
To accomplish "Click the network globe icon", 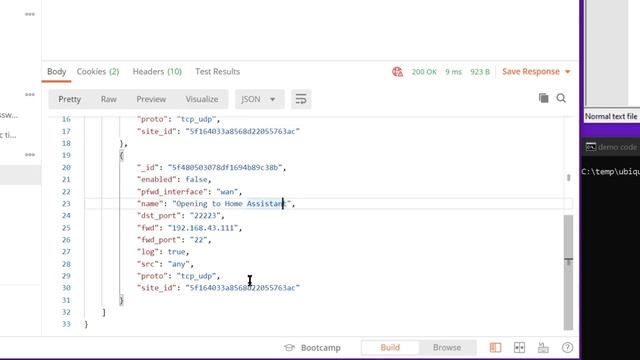I will click(397, 72).
